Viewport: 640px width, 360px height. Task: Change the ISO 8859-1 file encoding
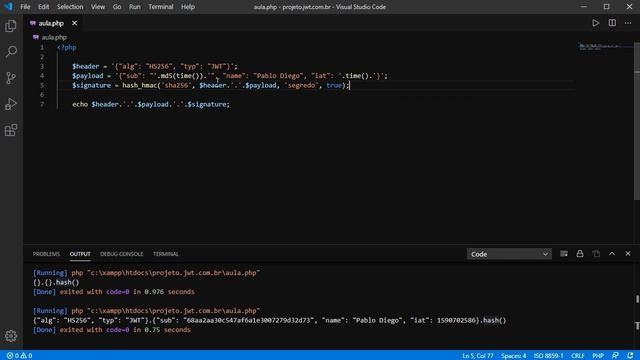tap(548, 356)
